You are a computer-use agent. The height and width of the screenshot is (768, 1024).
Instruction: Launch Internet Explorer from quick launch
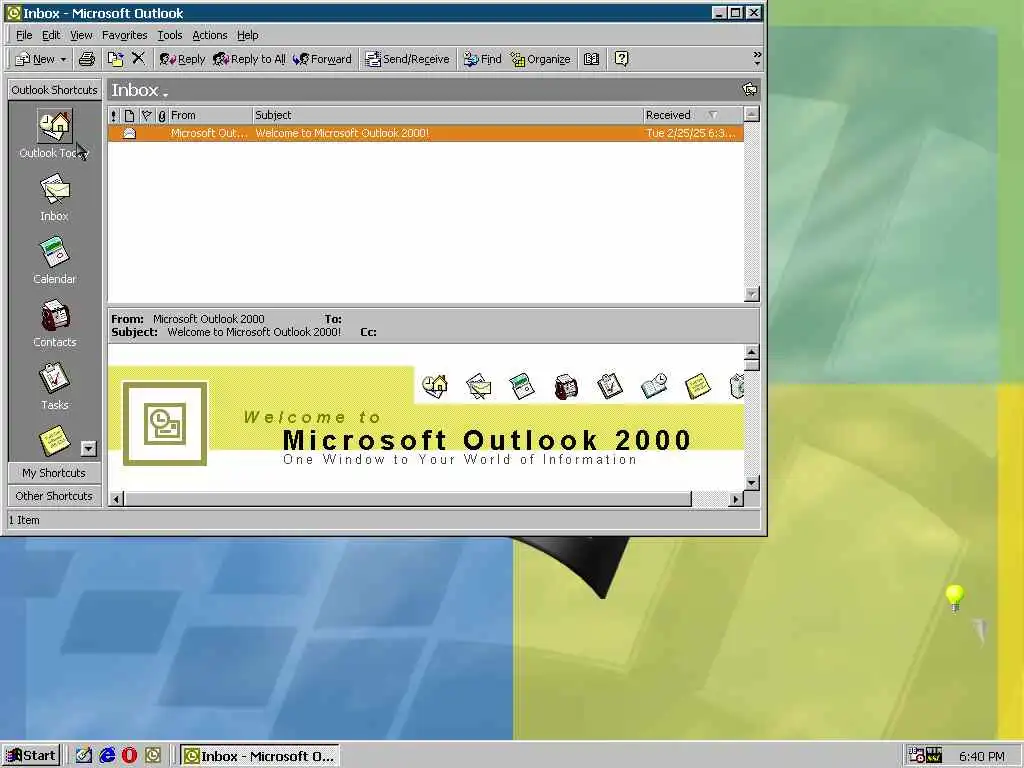107,756
